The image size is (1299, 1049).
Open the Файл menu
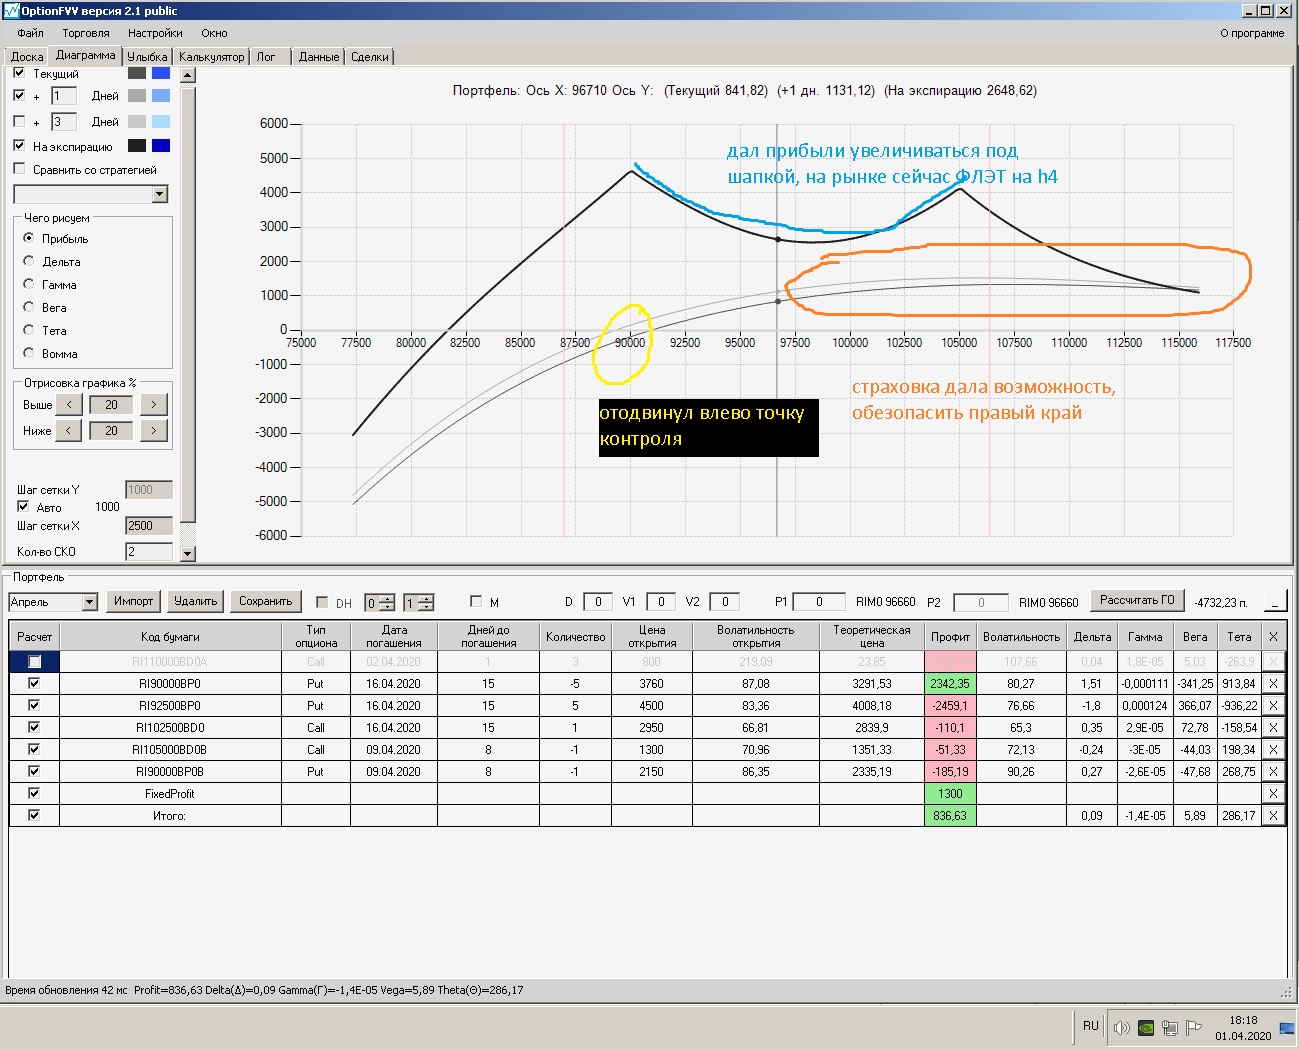pyautogui.click(x=30, y=33)
